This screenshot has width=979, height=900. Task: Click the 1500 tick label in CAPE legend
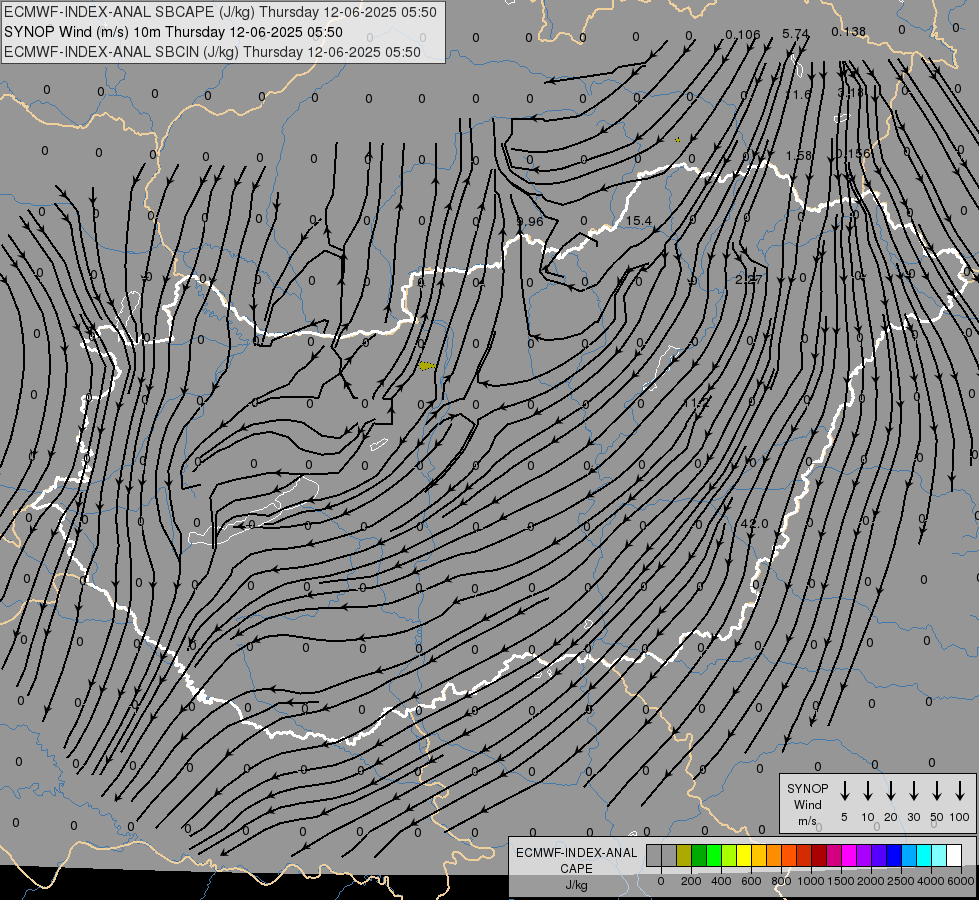pos(841,881)
